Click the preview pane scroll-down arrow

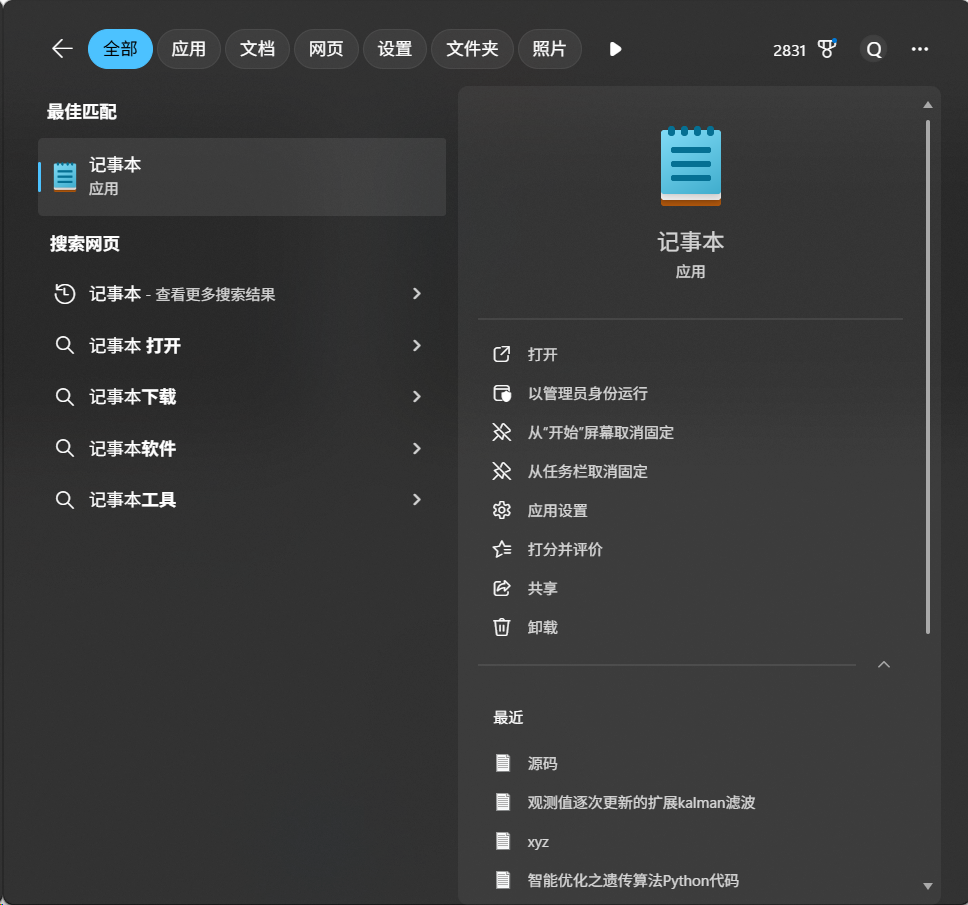(927, 886)
